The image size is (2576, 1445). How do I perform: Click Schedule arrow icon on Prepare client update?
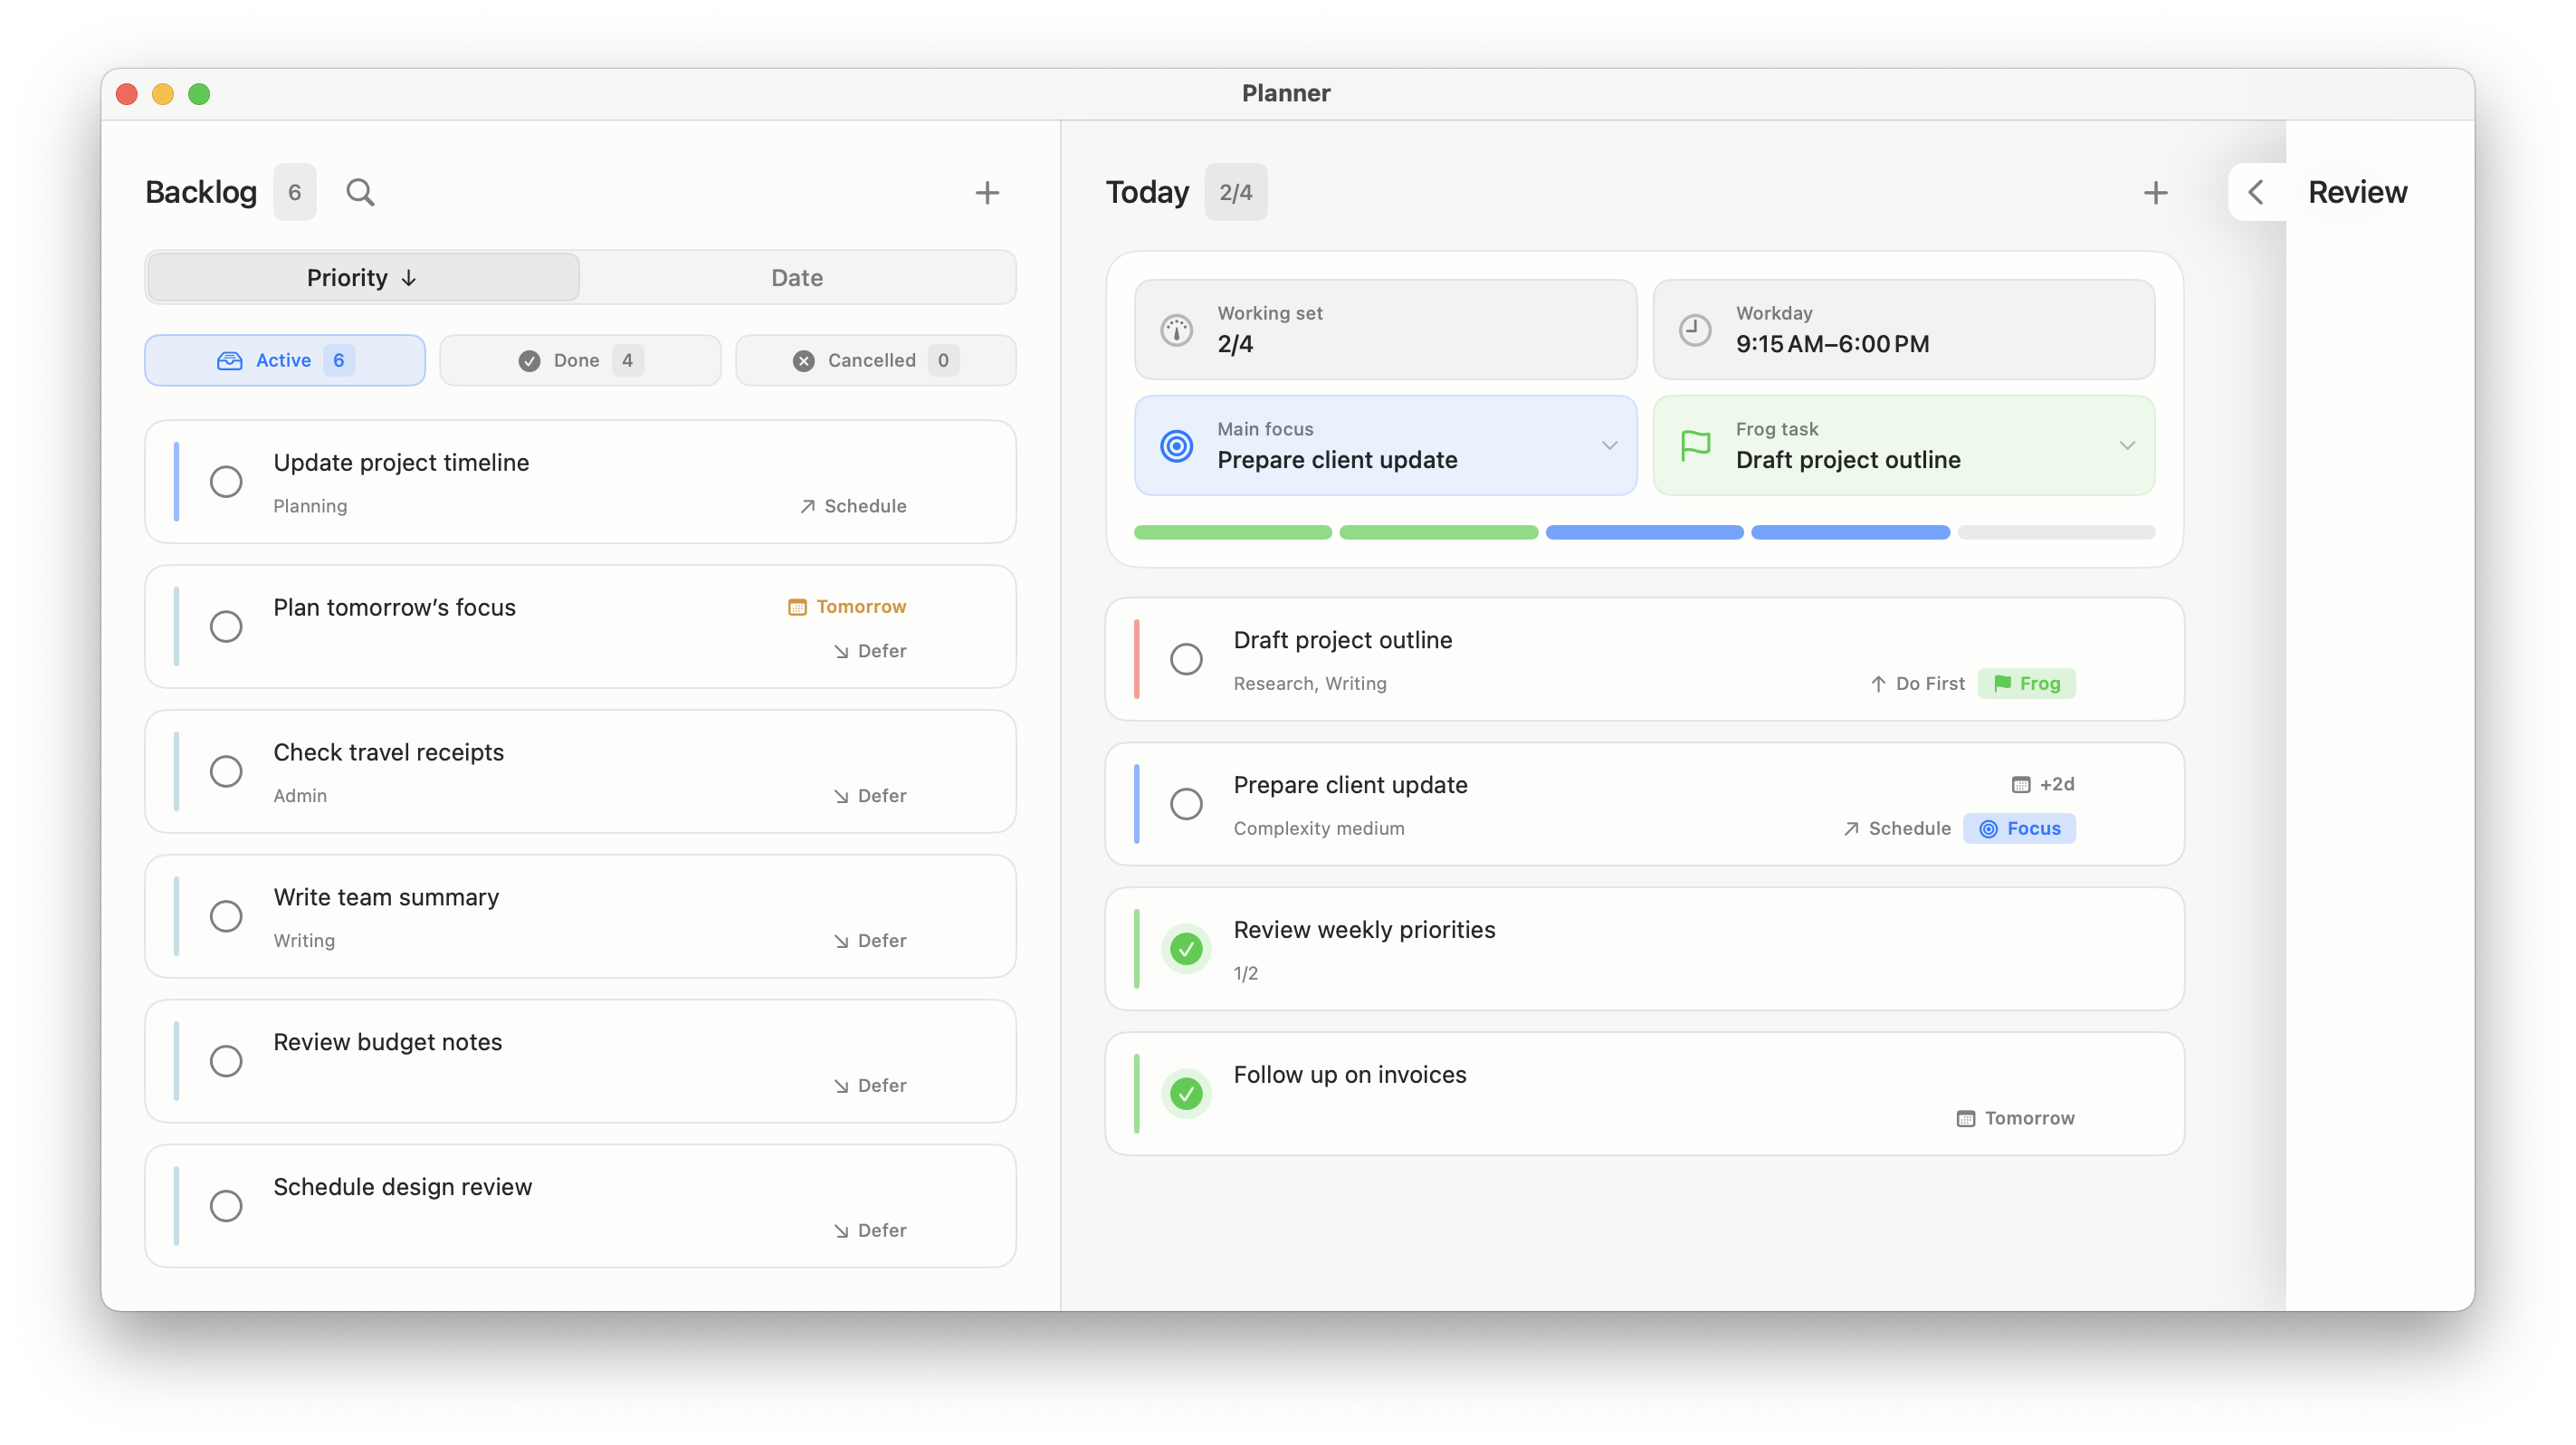[x=1851, y=828]
